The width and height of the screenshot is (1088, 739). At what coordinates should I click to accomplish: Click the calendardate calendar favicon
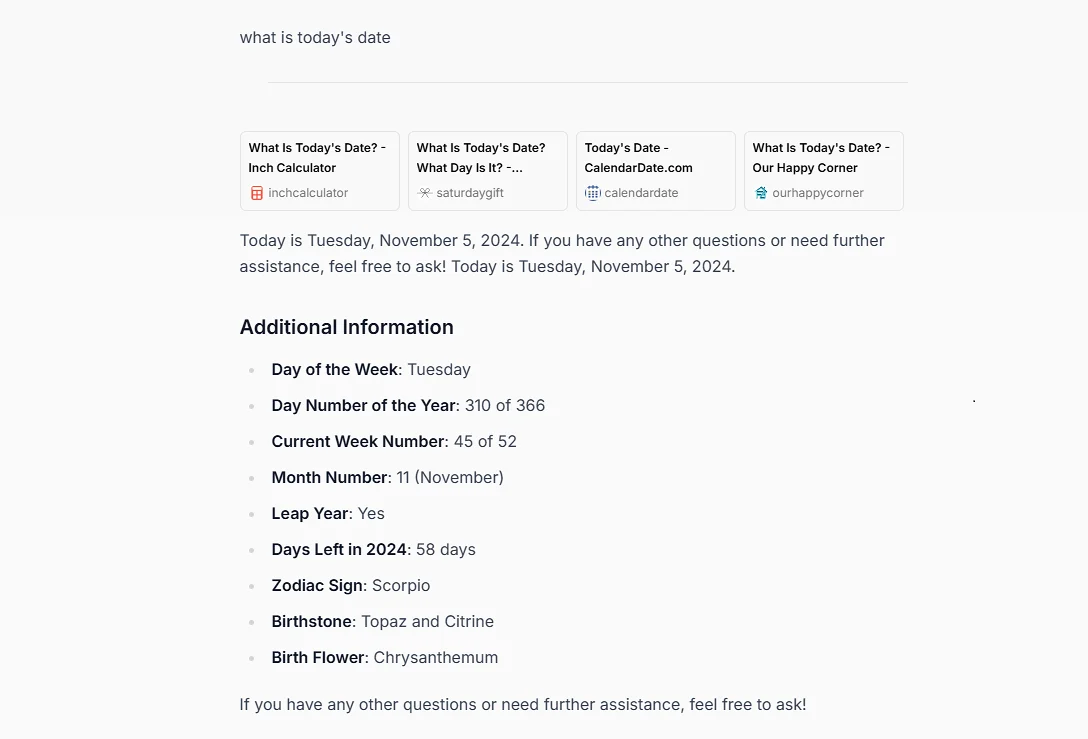click(x=593, y=193)
